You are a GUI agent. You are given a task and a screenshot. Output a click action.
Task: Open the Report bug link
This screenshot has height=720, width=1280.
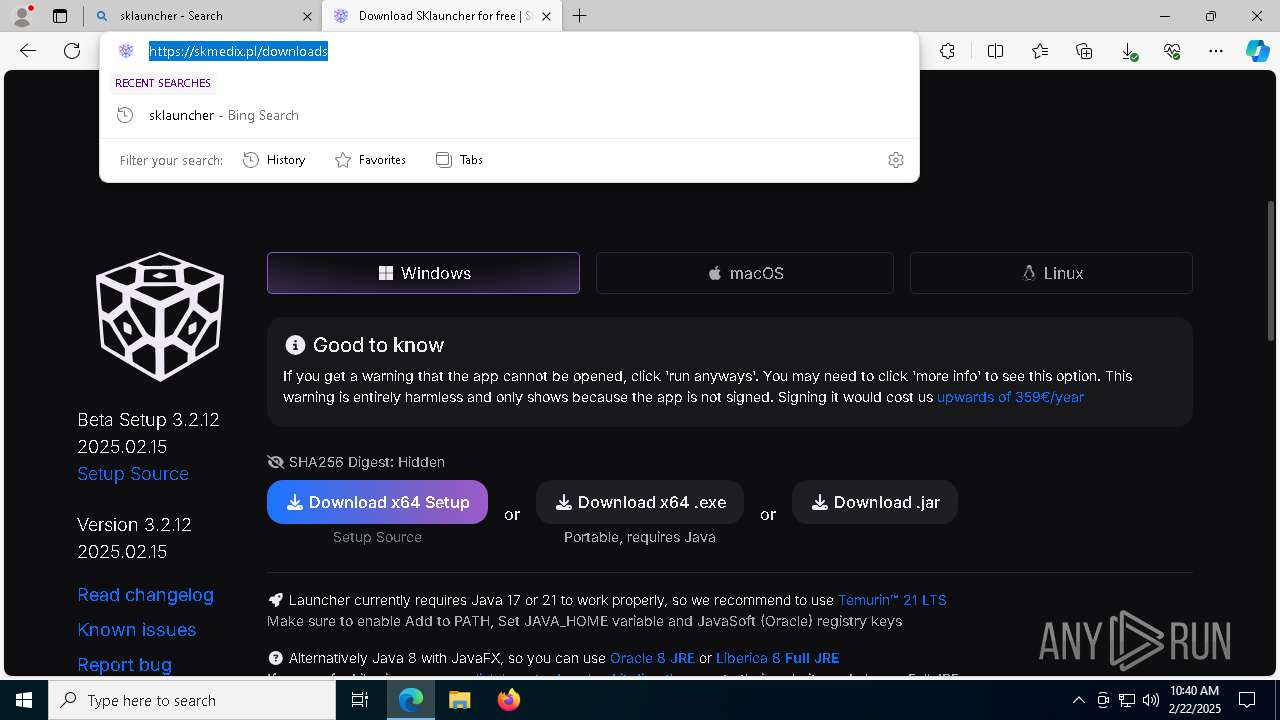tap(125, 665)
